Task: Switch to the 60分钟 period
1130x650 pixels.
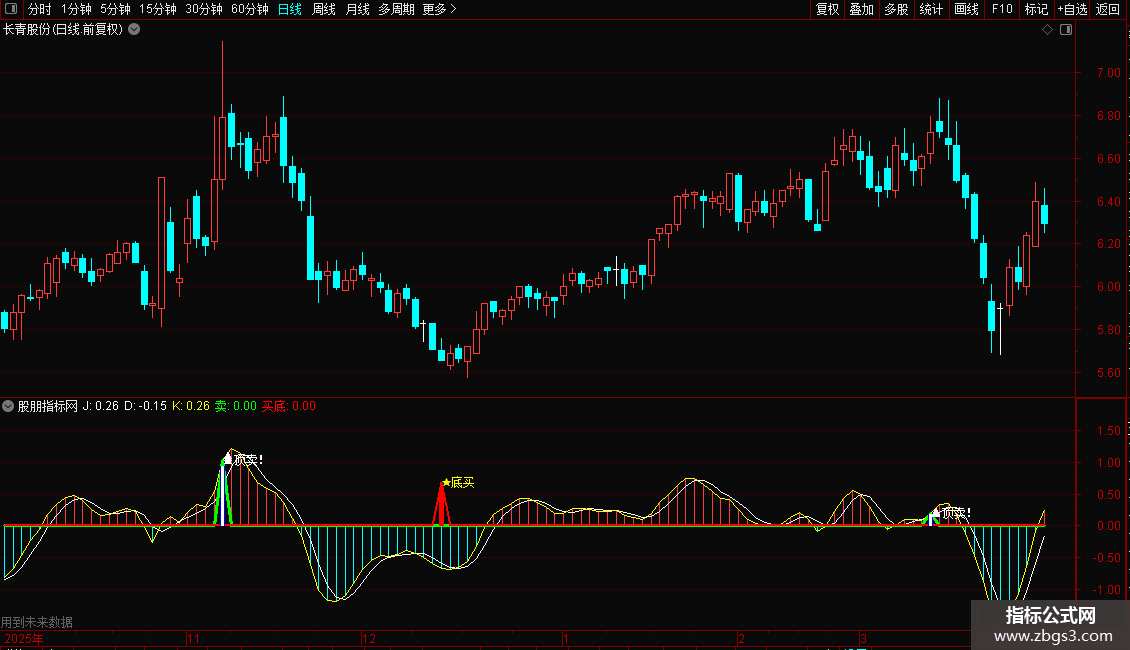Action: [249, 9]
